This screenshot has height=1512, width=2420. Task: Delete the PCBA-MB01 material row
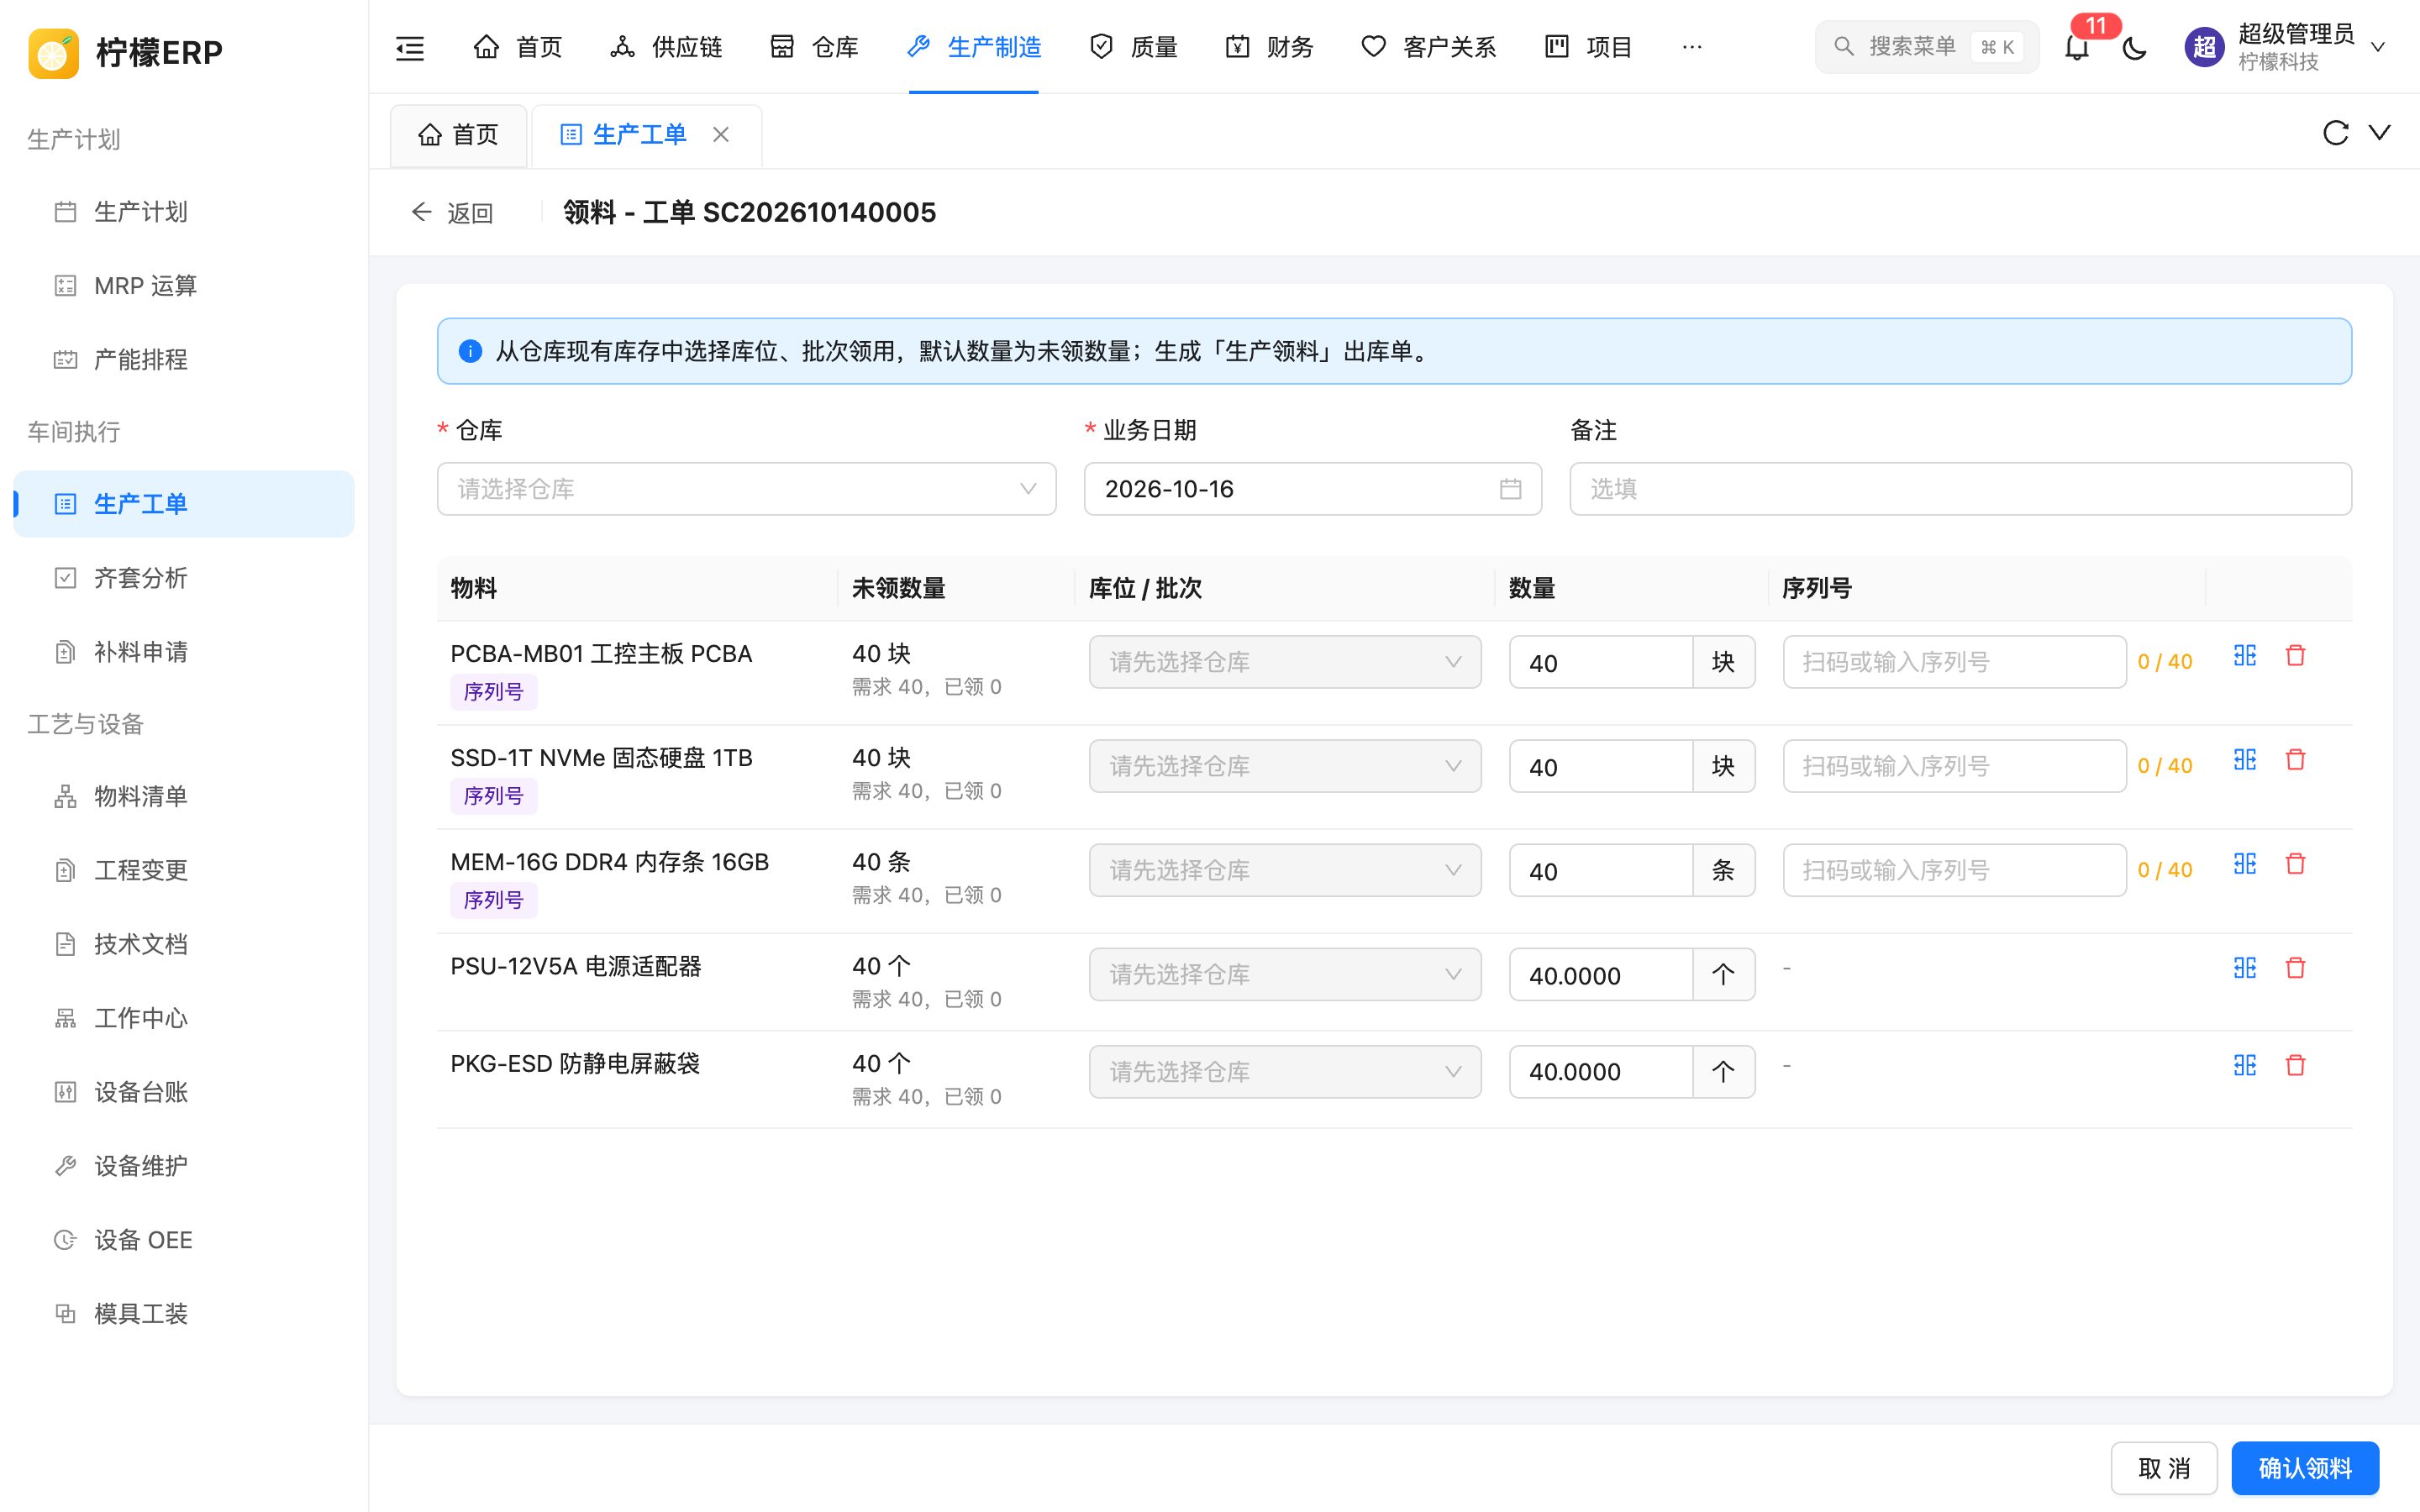[x=2296, y=656]
